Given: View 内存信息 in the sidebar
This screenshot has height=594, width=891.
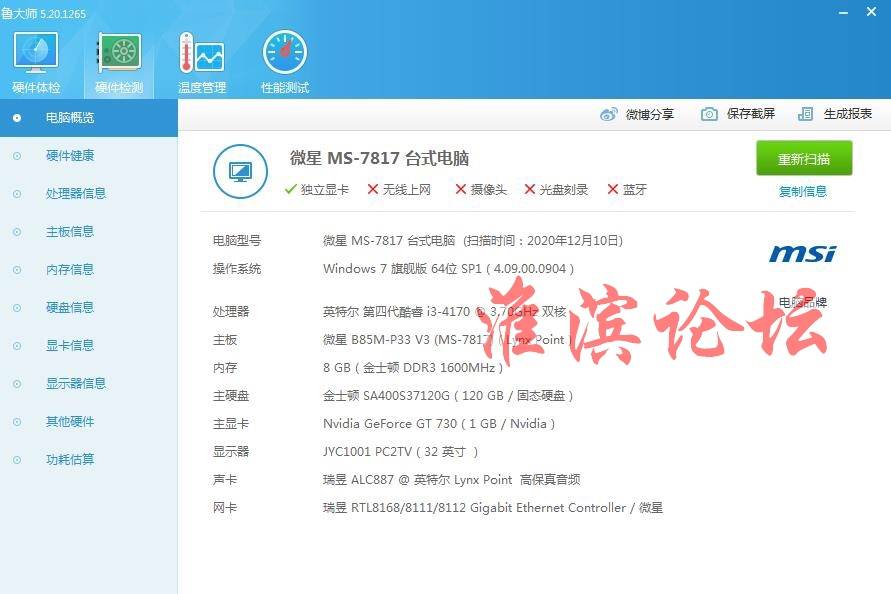Looking at the screenshot, I should coord(89,270).
